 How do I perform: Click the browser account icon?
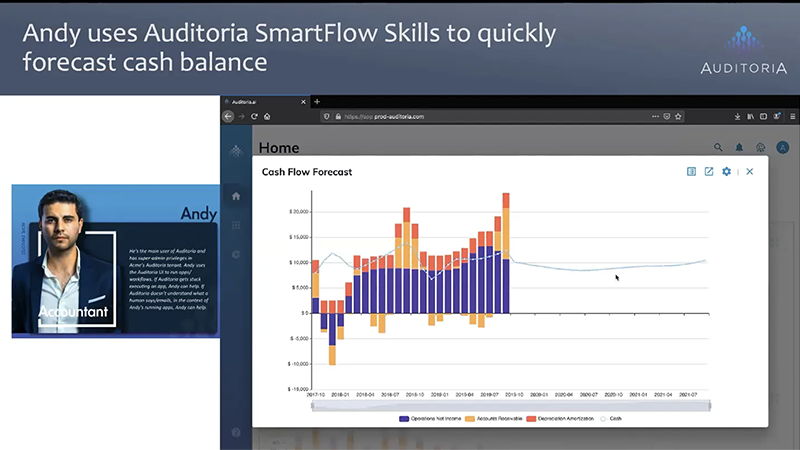[x=777, y=116]
